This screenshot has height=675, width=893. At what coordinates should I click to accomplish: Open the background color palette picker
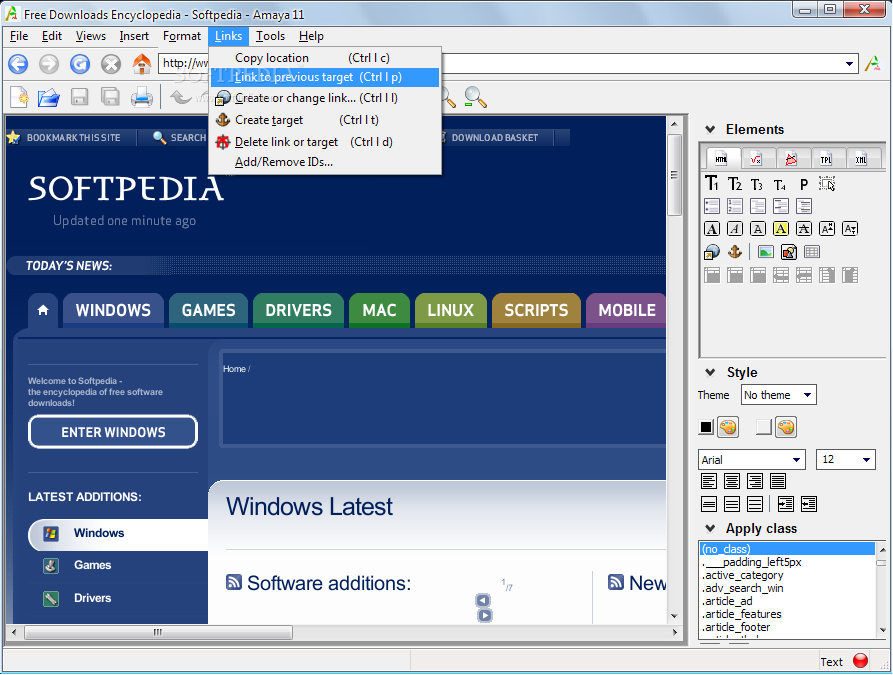click(x=786, y=427)
